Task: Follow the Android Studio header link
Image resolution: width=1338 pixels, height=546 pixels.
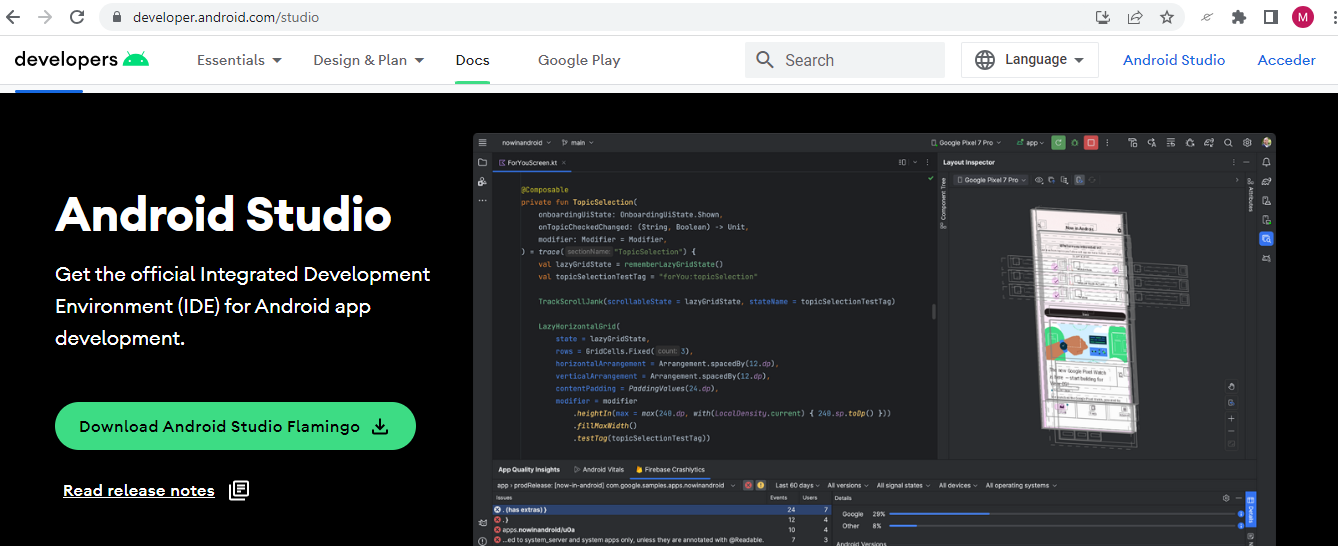Action: click(x=1174, y=60)
